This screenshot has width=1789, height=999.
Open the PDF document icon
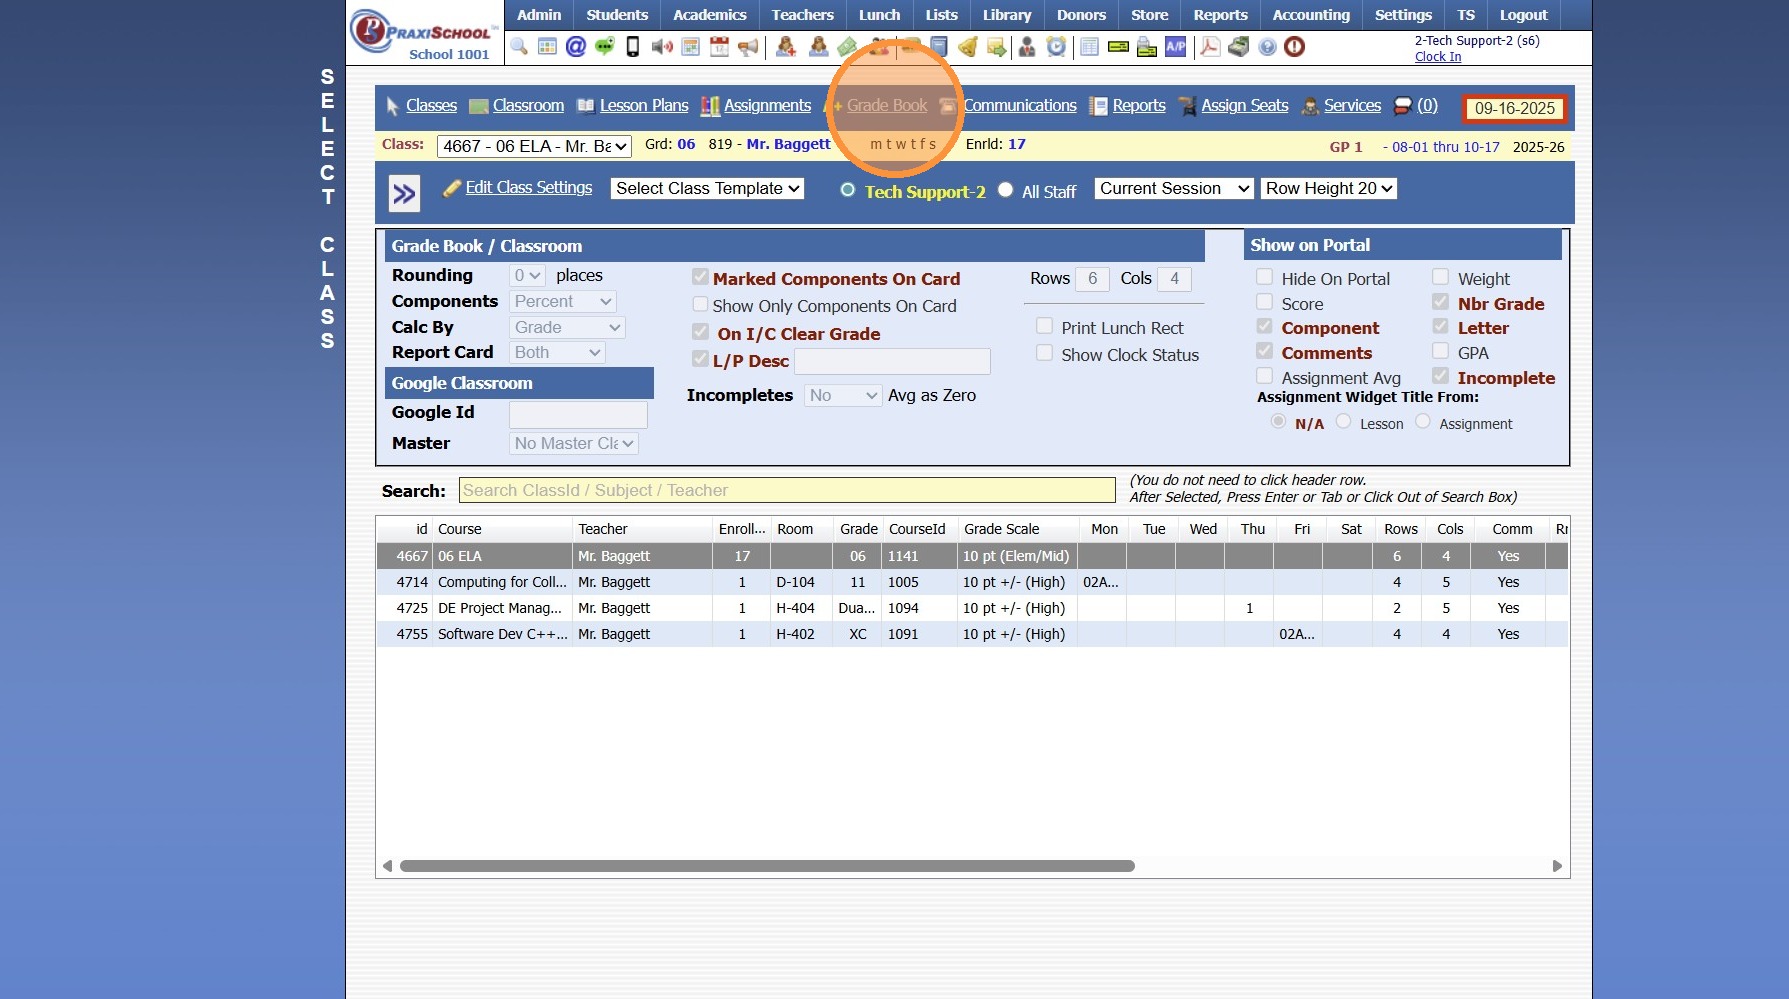click(x=1210, y=47)
